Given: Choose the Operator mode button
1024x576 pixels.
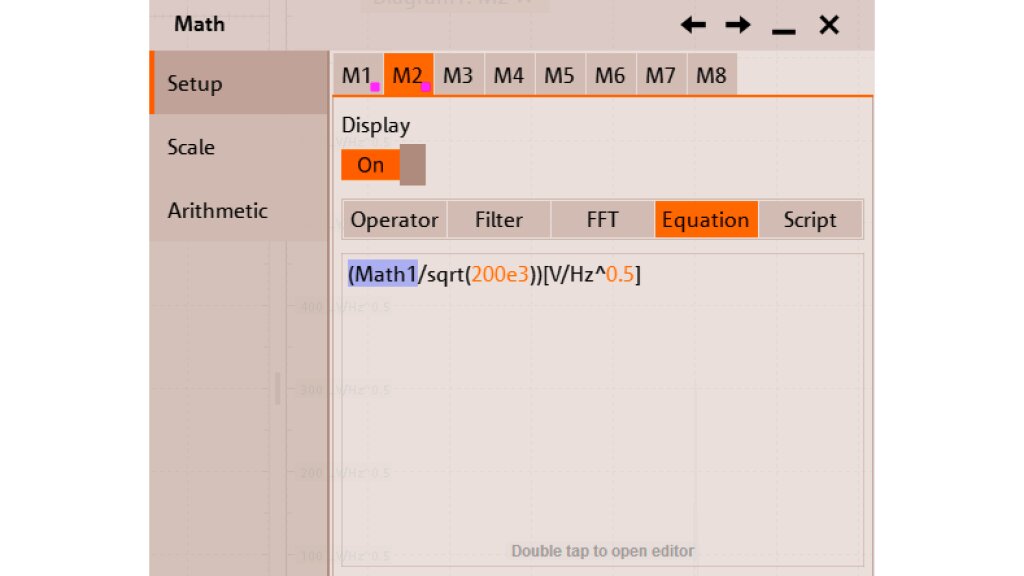Looking at the screenshot, I should [x=394, y=219].
